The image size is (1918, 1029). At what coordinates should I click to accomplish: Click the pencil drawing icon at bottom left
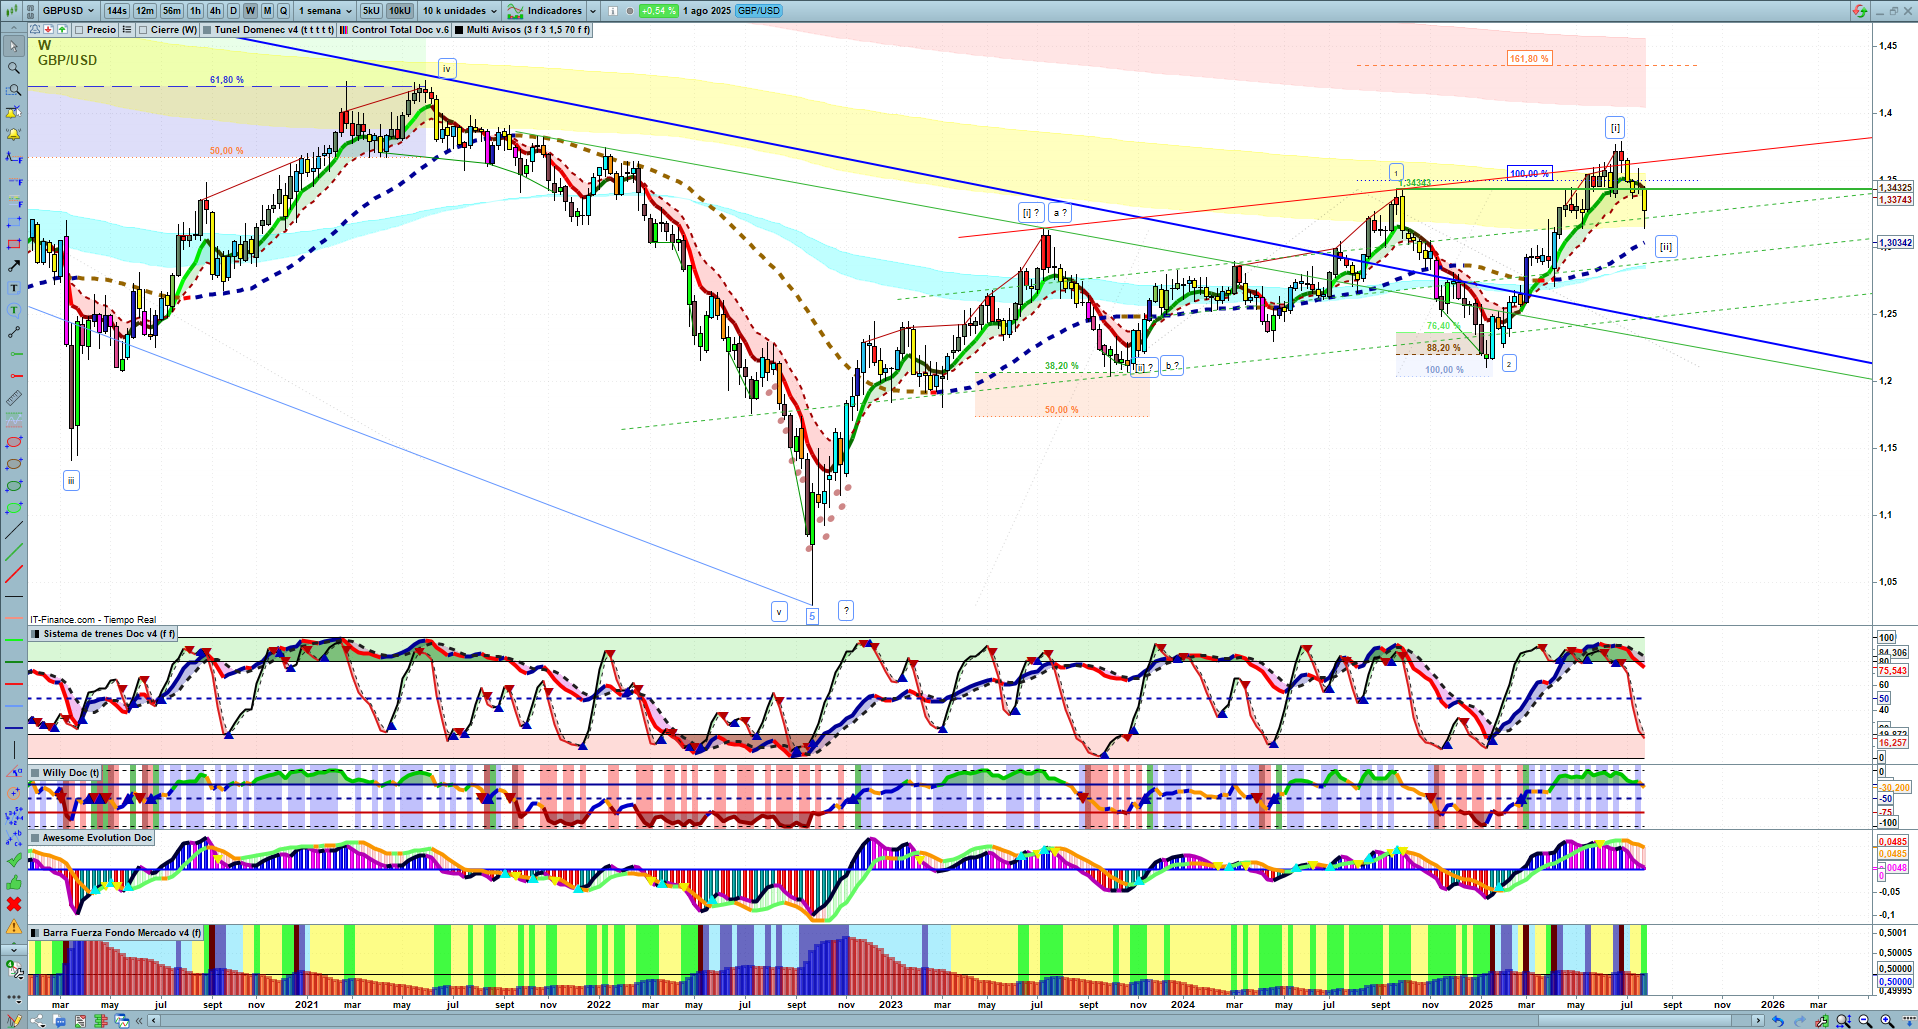click(14, 1021)
